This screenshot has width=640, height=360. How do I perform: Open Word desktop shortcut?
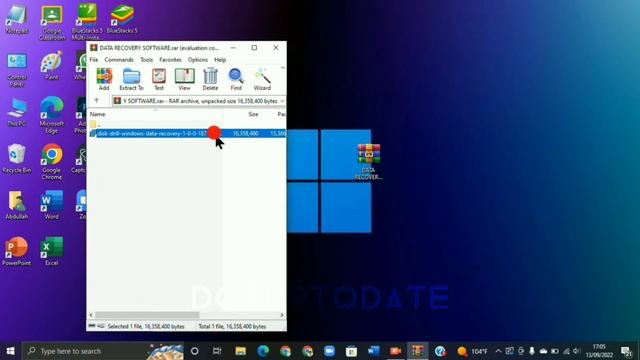[x=52, y=205]
